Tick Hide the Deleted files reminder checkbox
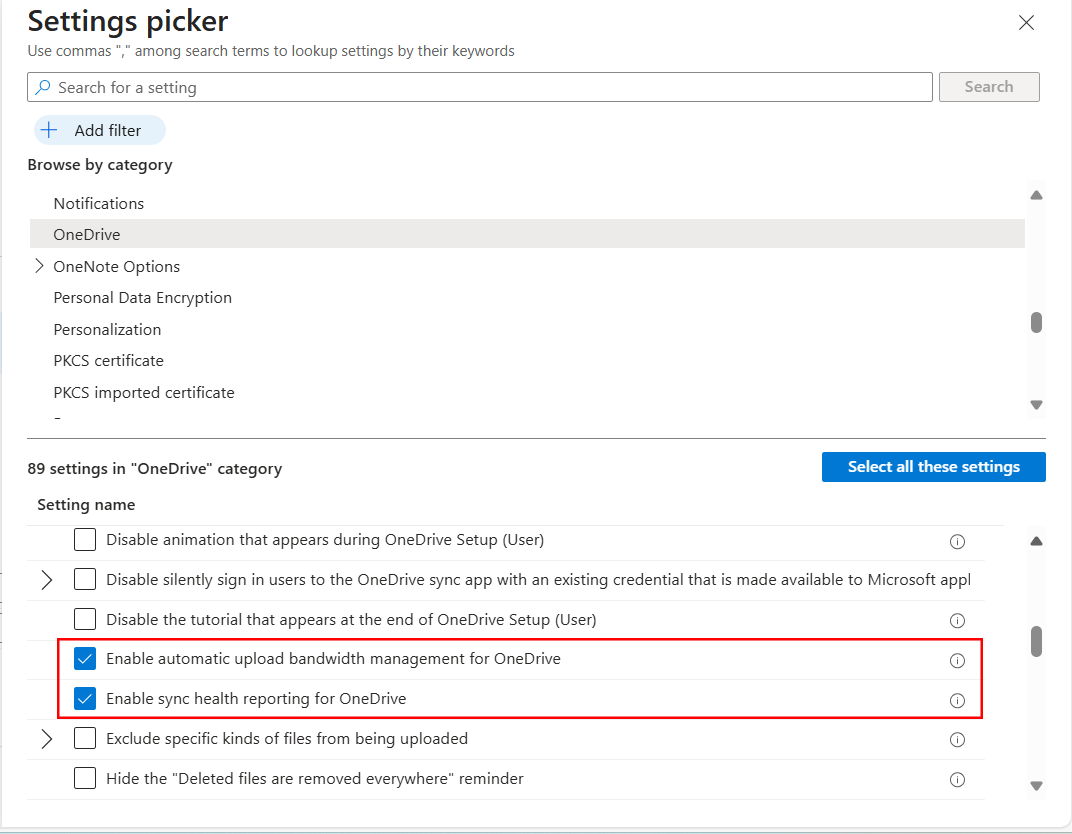The image size is (1072, 834). click(x=85, y=778)
